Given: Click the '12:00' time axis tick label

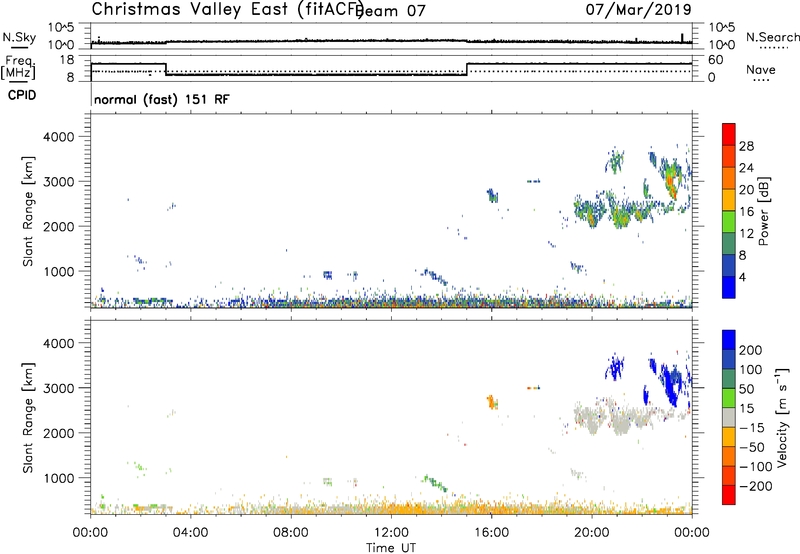Looking at the screenshot, I should point(391,533).
